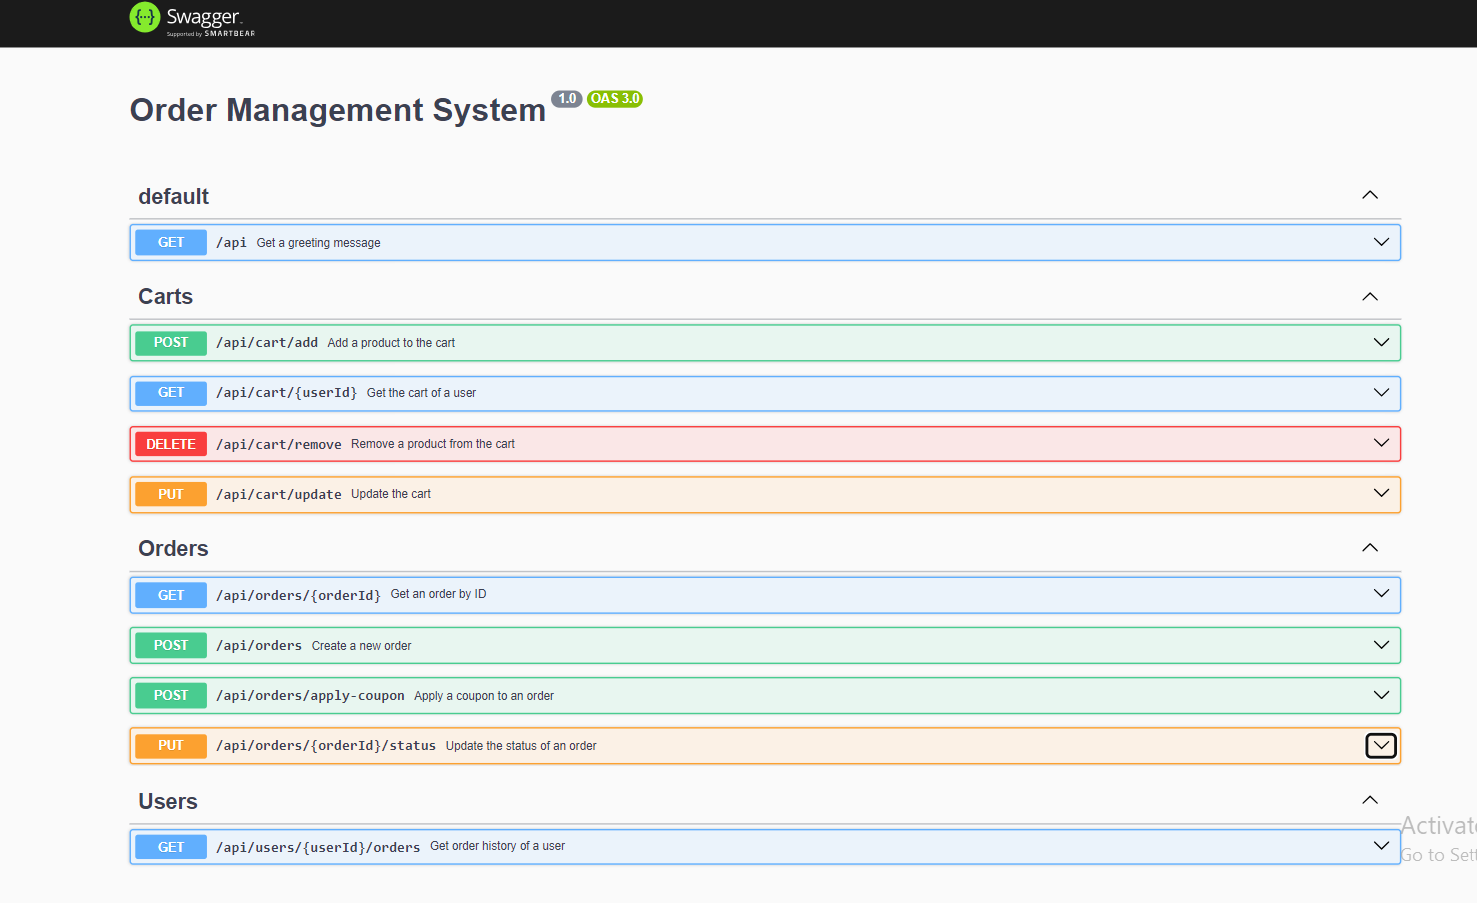Click POST badge for /api/cart/add
The image size is (1477, 903).
pyautogui.click(x=171, y=342)
